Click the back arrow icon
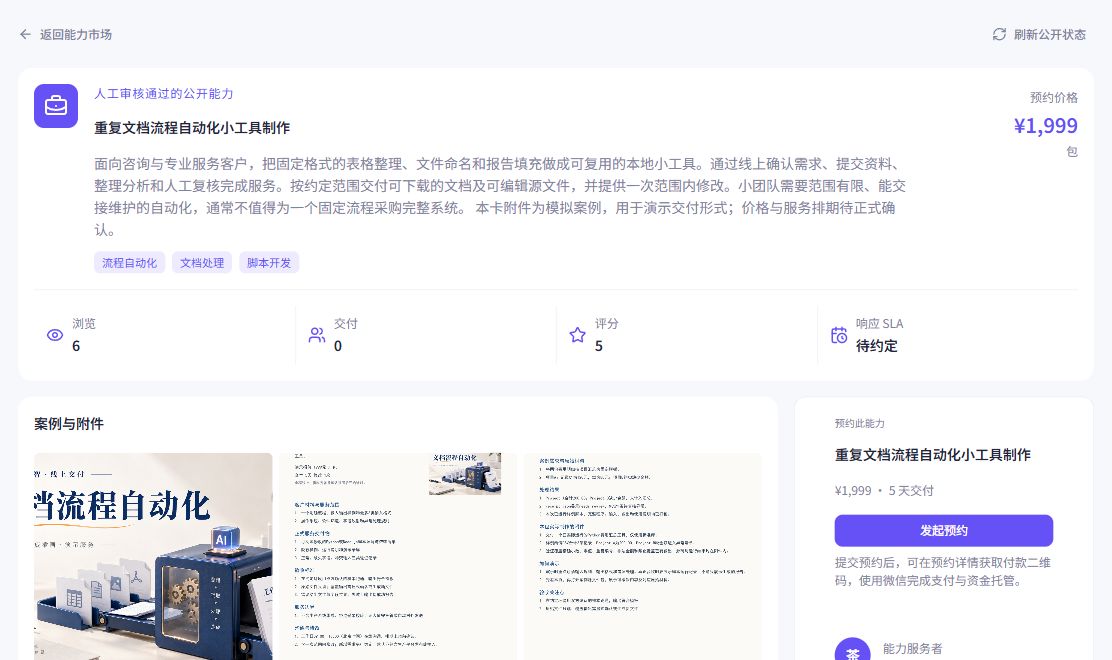 pyautogui.click(x=26, y=34)
